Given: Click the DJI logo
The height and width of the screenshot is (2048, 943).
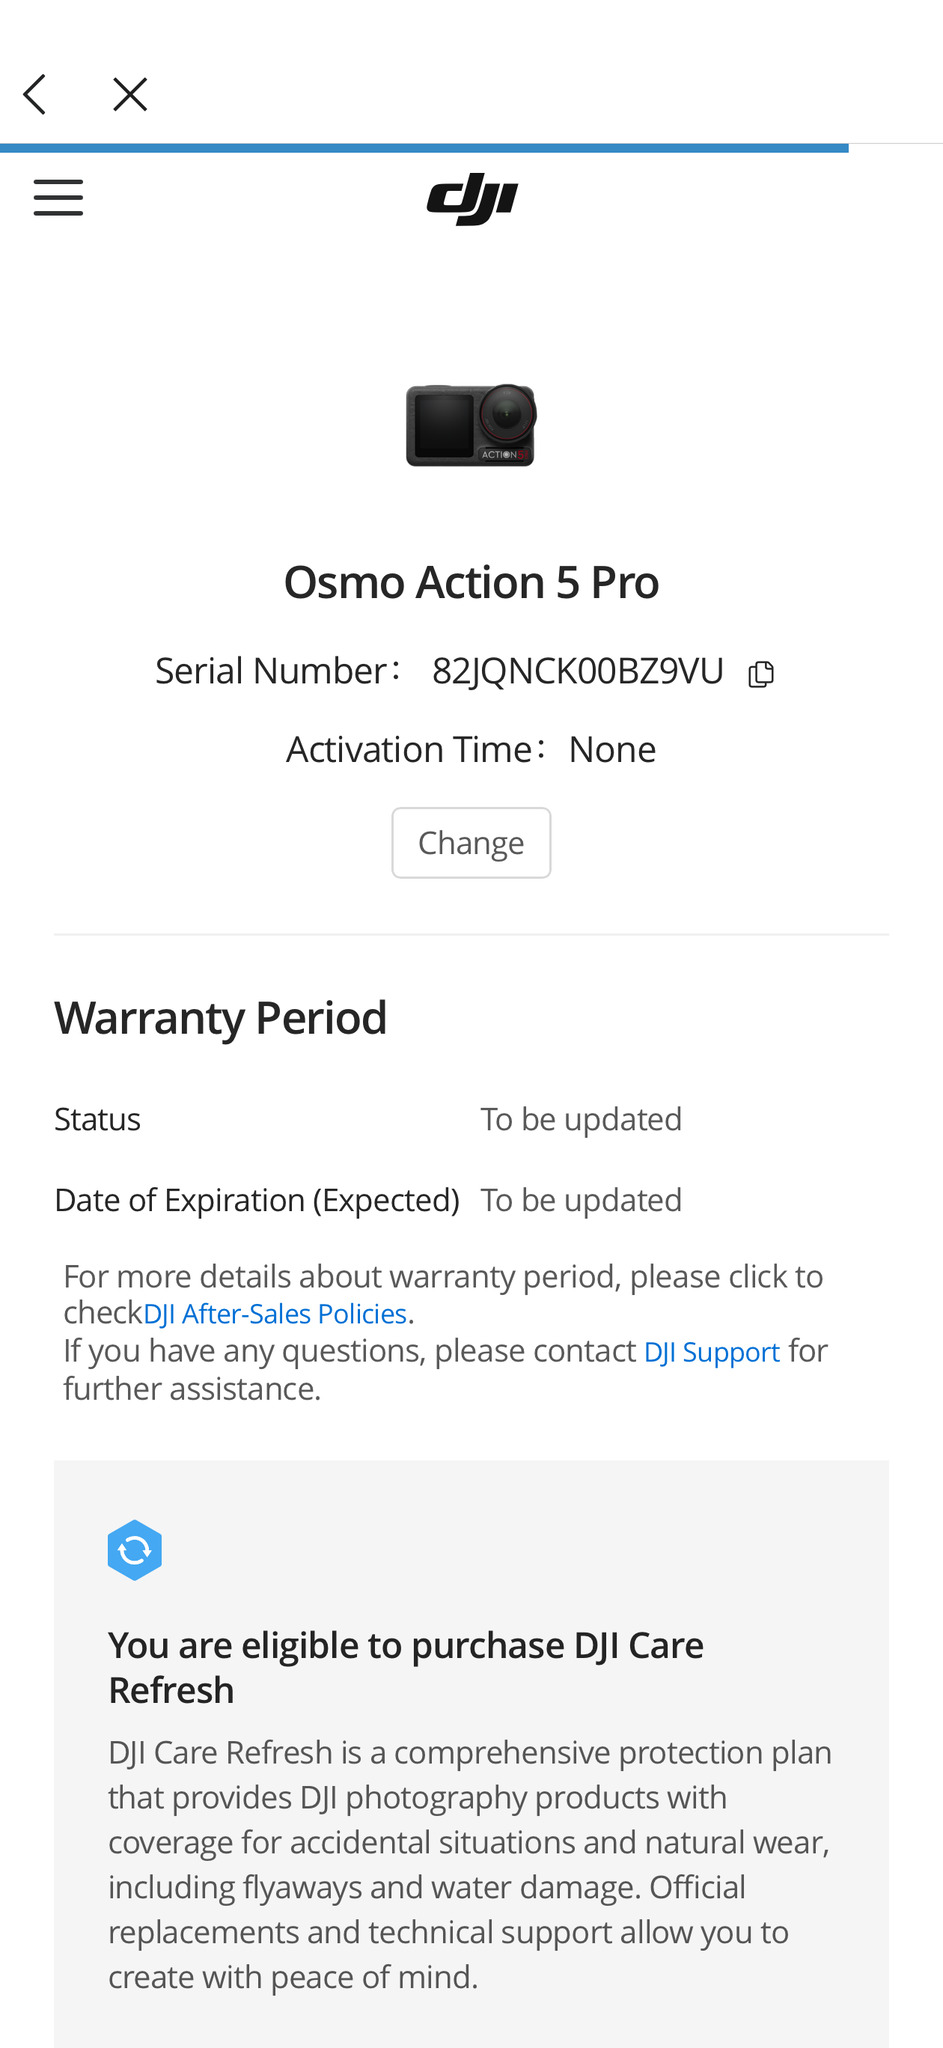Looking at the screenshot, I should 472,199.
